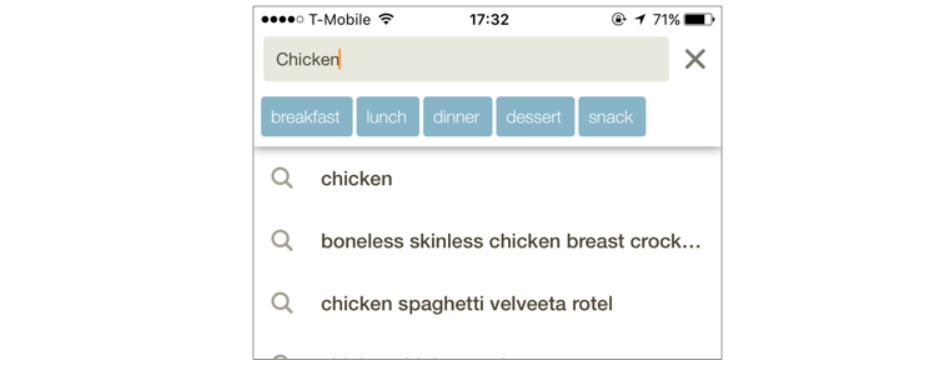The width and height of the screenshot is (929, 366).
Task: Tap the location arrow status icon
Action: [x=640, y=20]
